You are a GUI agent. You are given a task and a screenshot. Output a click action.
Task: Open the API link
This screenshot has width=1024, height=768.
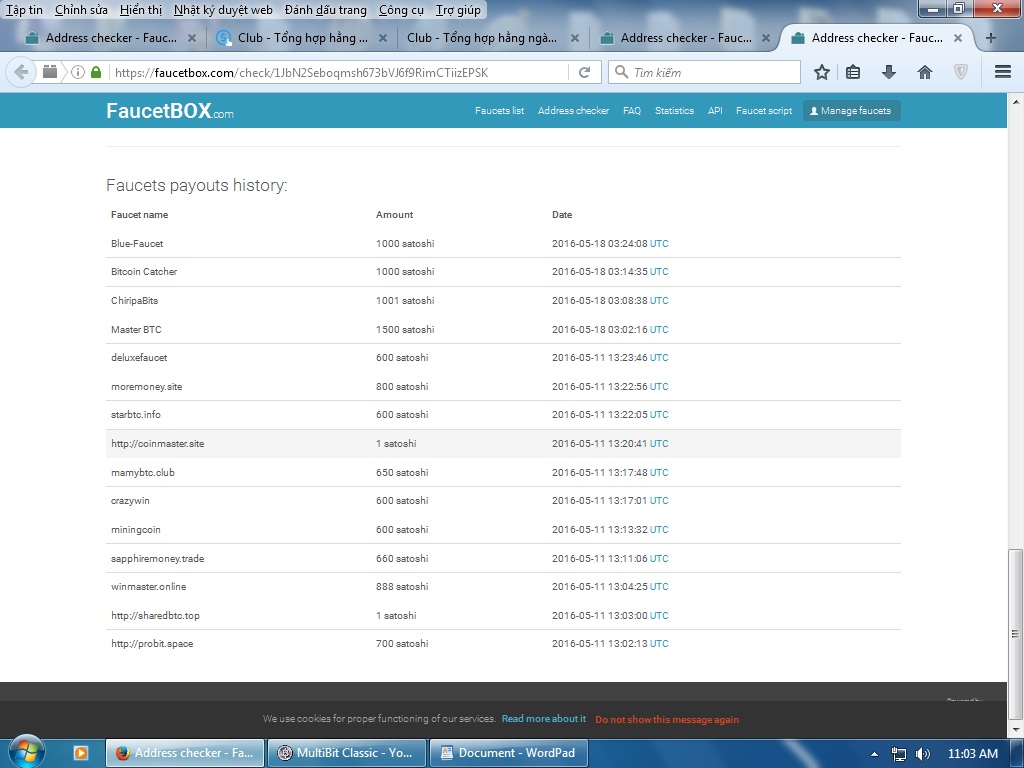[715, 110]
